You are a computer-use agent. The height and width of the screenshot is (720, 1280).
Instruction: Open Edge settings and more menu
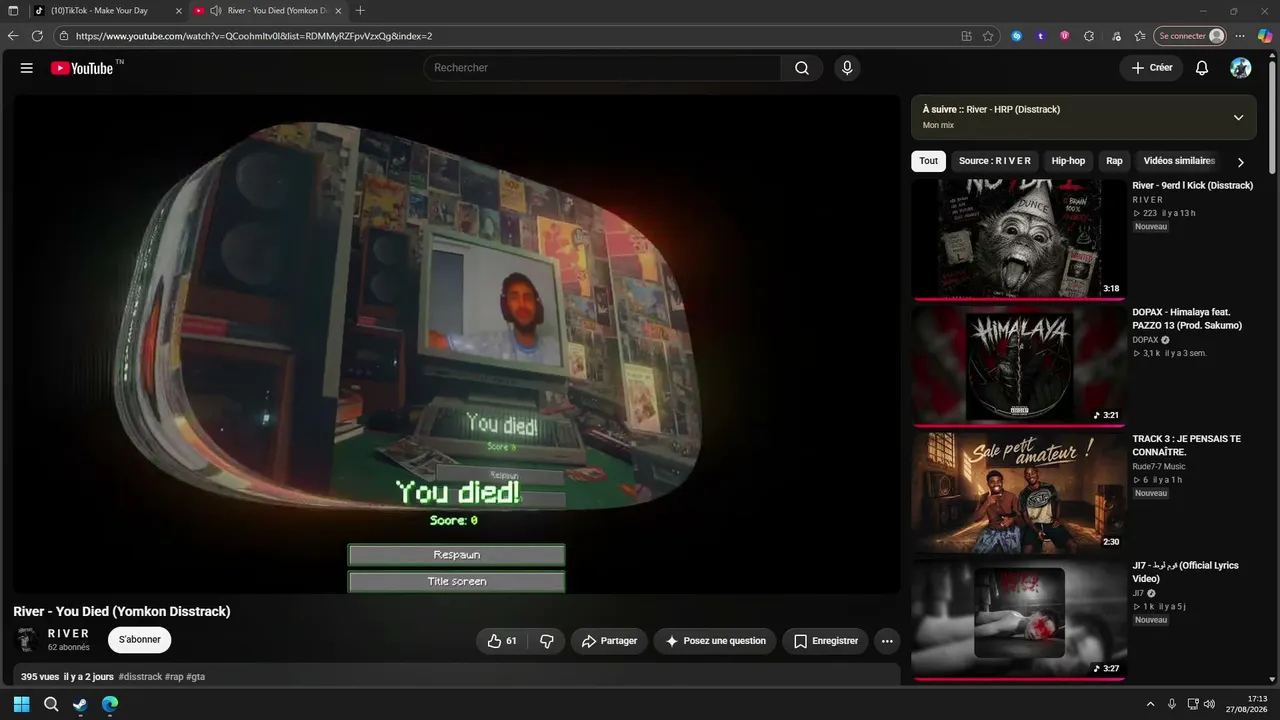tap(1242, 36)
